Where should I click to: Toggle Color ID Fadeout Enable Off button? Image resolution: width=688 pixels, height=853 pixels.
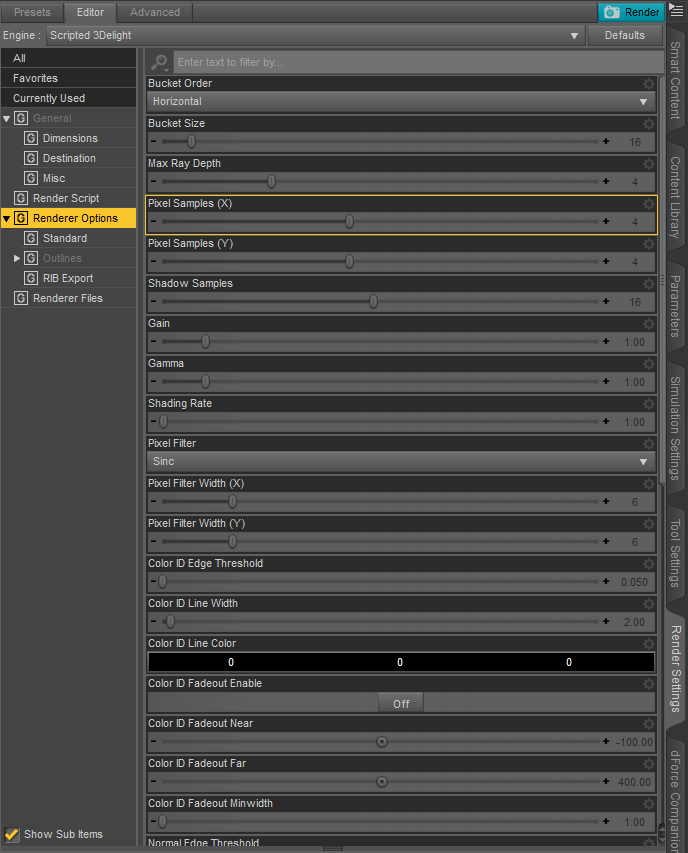pos(401,703)
